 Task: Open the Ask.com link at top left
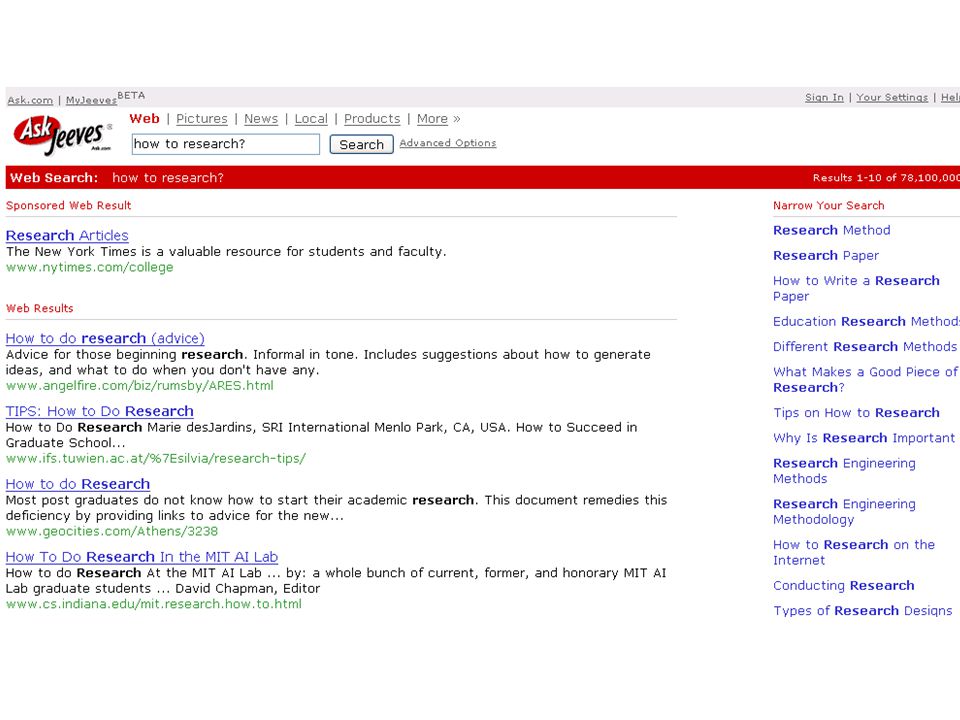click(x=30, y=100)
